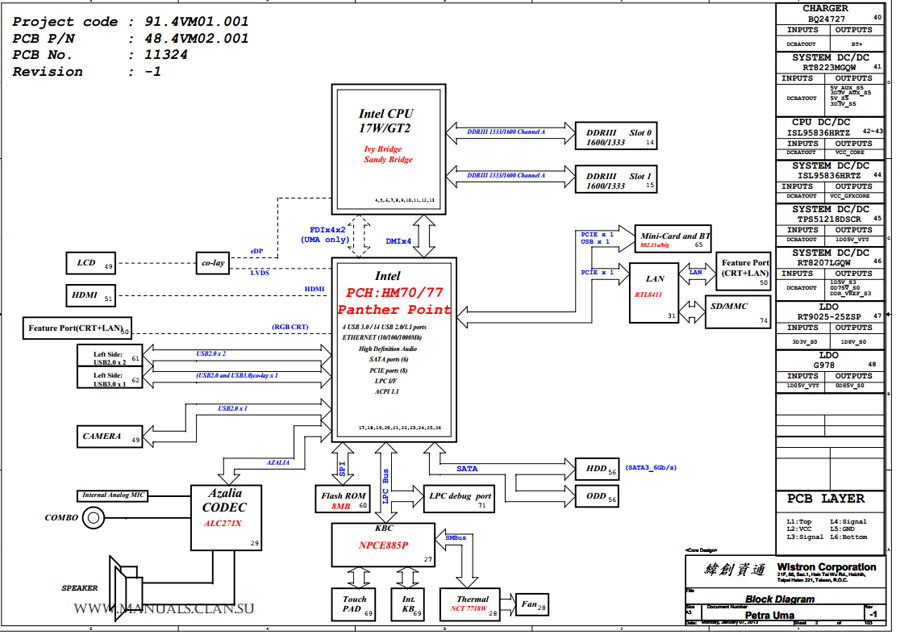Image resolution: width=900 pixels, height=635 pixels.
Task: Click the SYSTEM DC/DC RT8223MGQW entry
Action: coord(830,62)
